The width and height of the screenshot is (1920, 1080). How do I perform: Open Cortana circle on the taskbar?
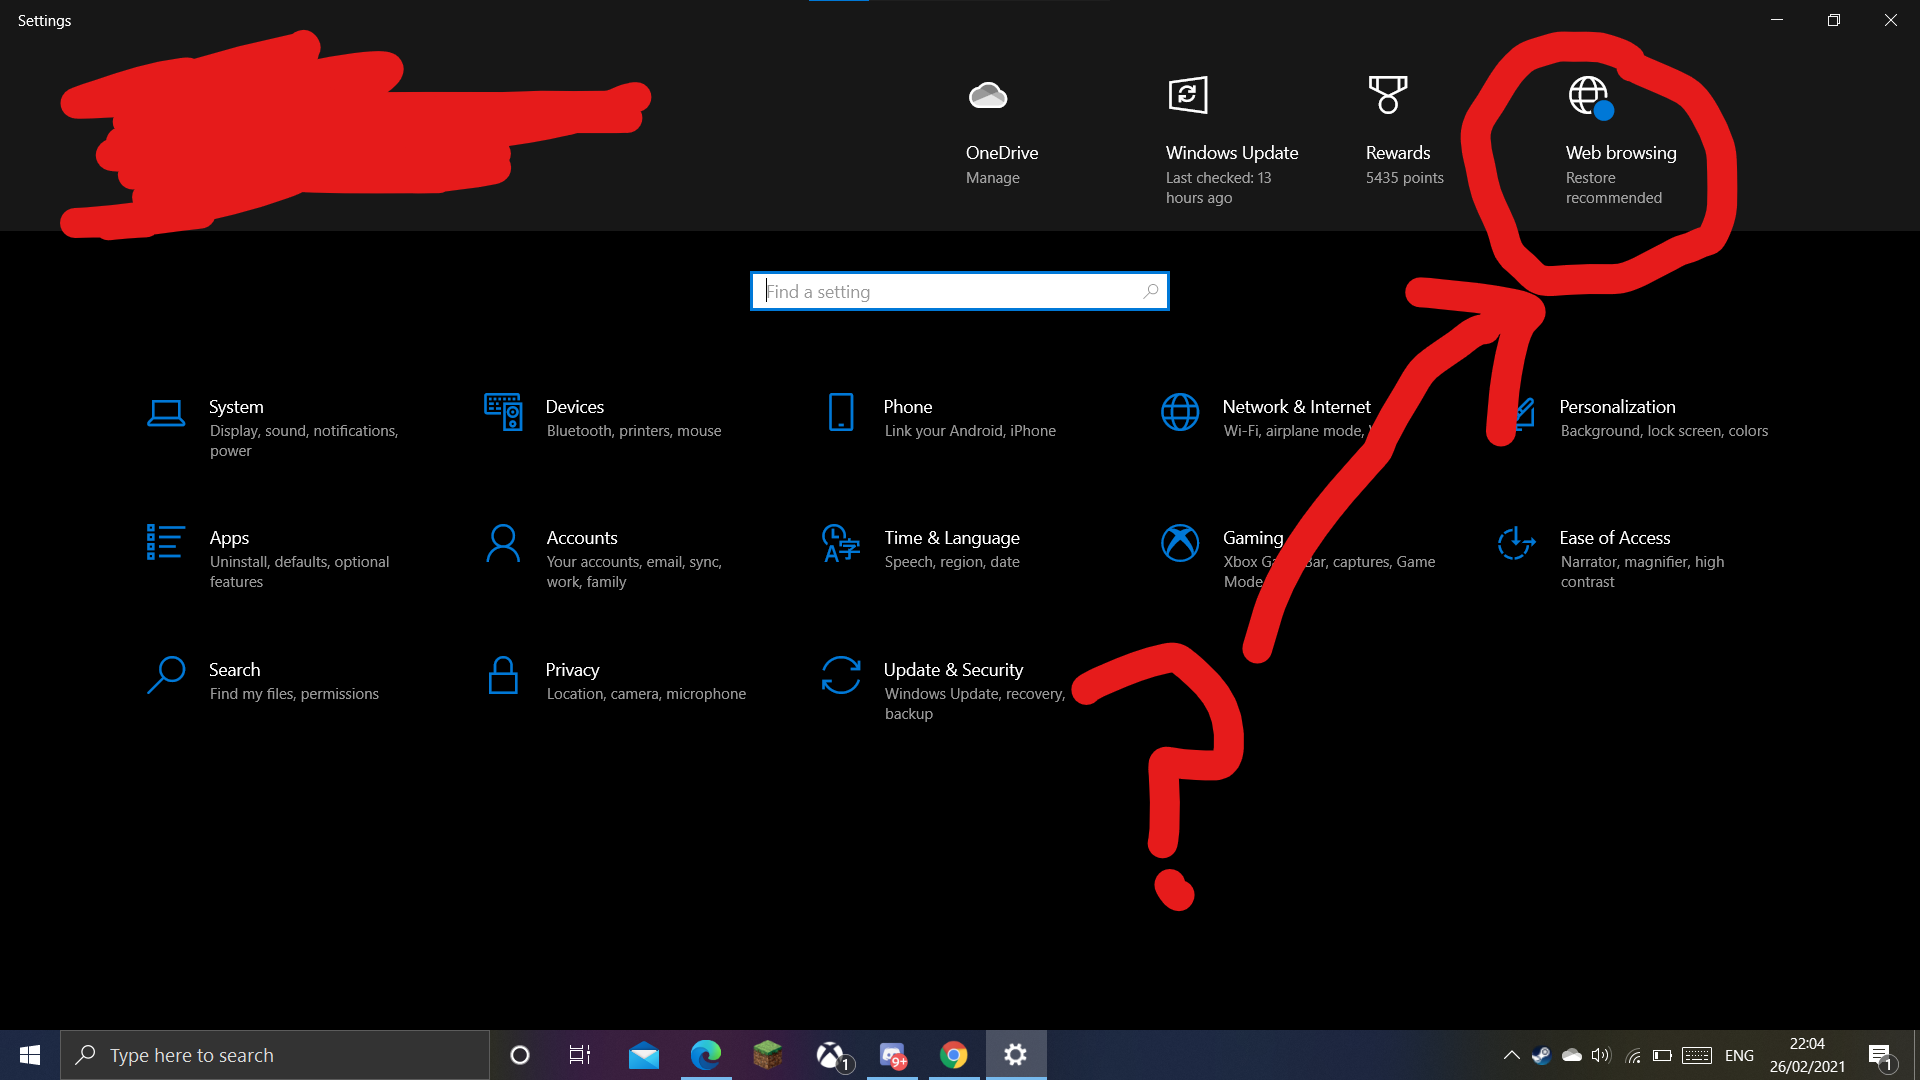pyautogui.click(x=520, y=1055)
